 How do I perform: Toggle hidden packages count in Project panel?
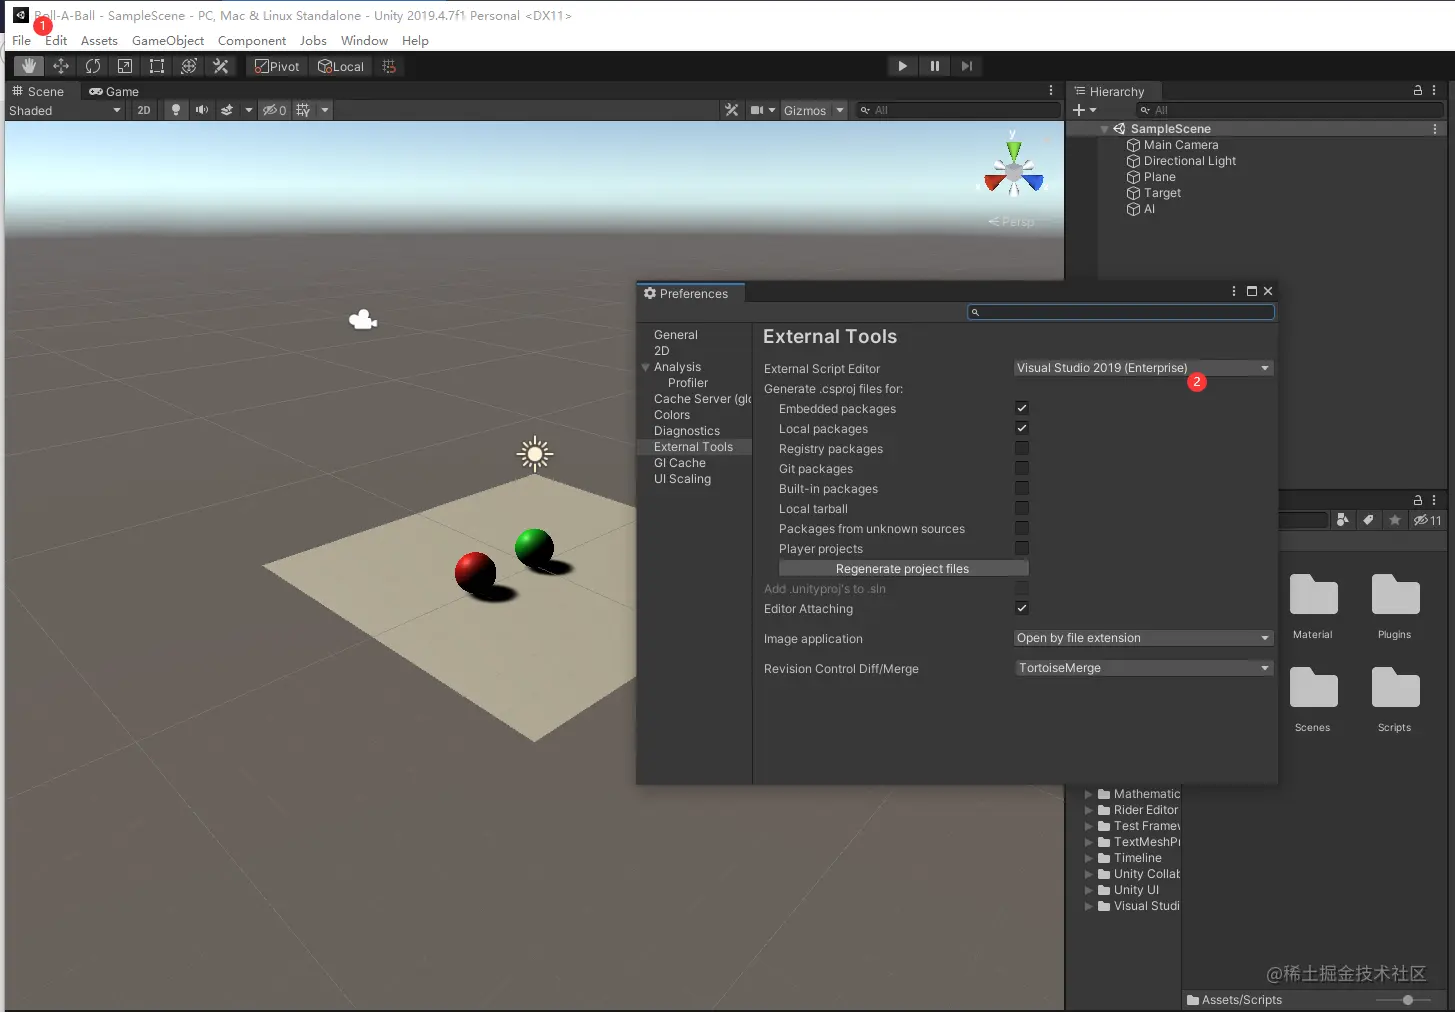click(1427, 520)
